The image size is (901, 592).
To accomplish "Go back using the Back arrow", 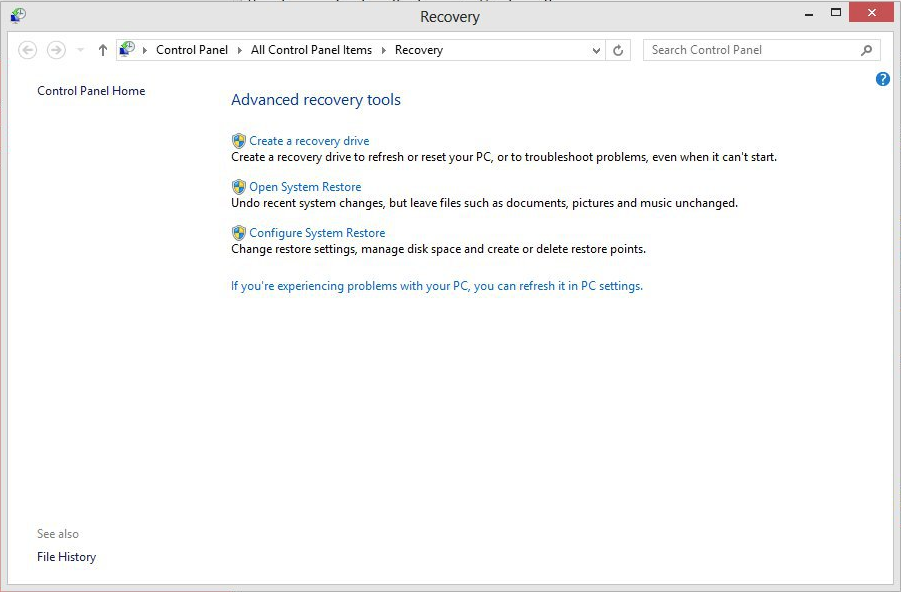I will pos(28,50).
